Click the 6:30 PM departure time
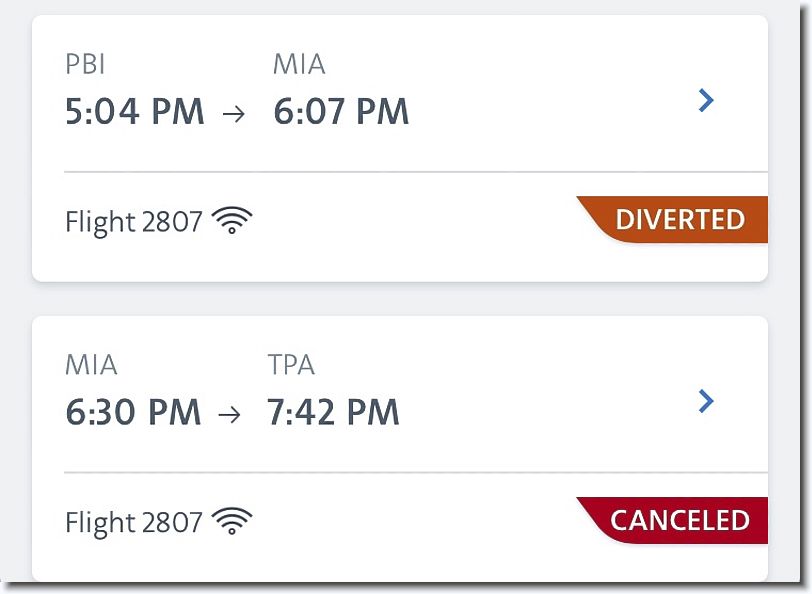812x594 pixels. [x=133, y=412]
